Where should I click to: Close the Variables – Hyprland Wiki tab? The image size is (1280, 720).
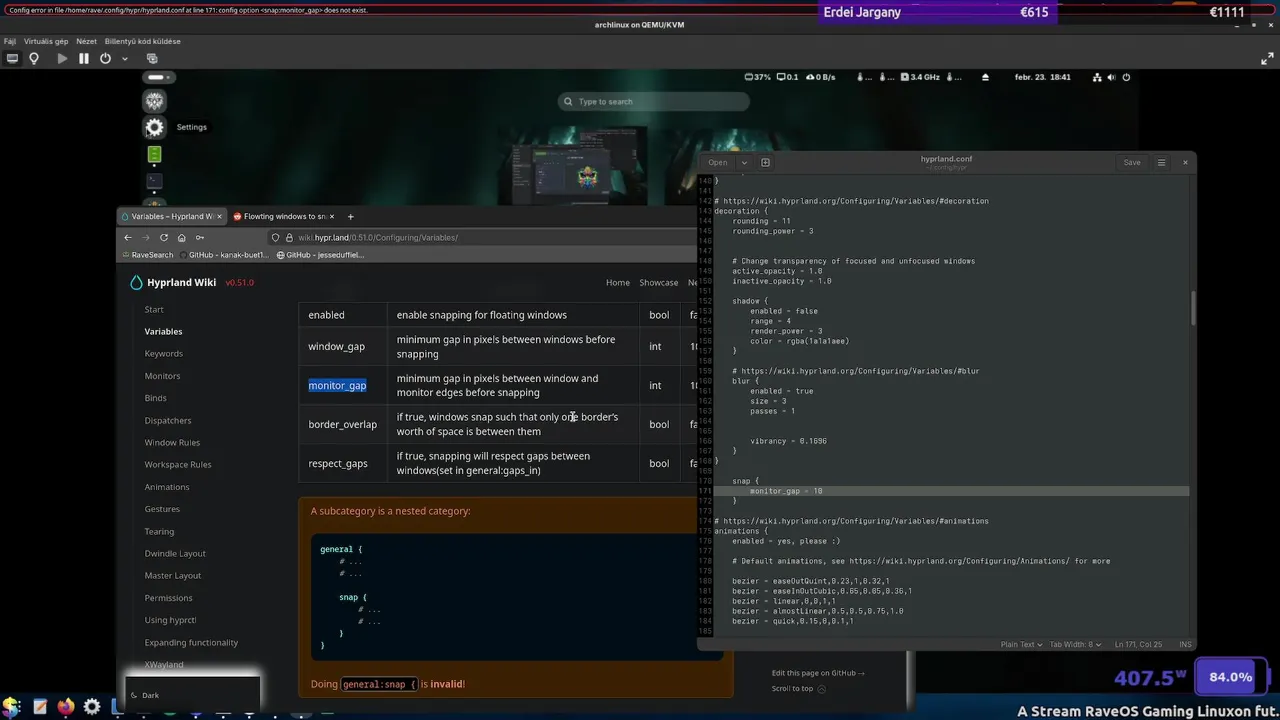pos(219,216)
